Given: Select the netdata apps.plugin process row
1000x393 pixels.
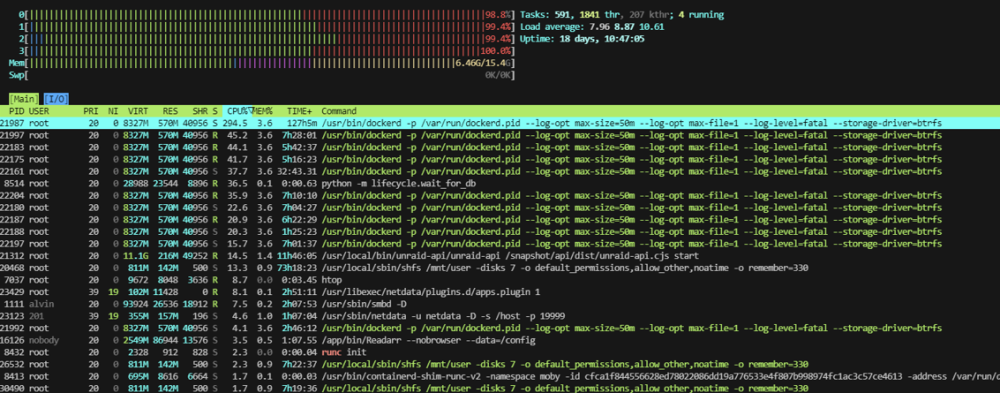Looking at the screenshot, I should pyautogui.click(x=500, y=292).
